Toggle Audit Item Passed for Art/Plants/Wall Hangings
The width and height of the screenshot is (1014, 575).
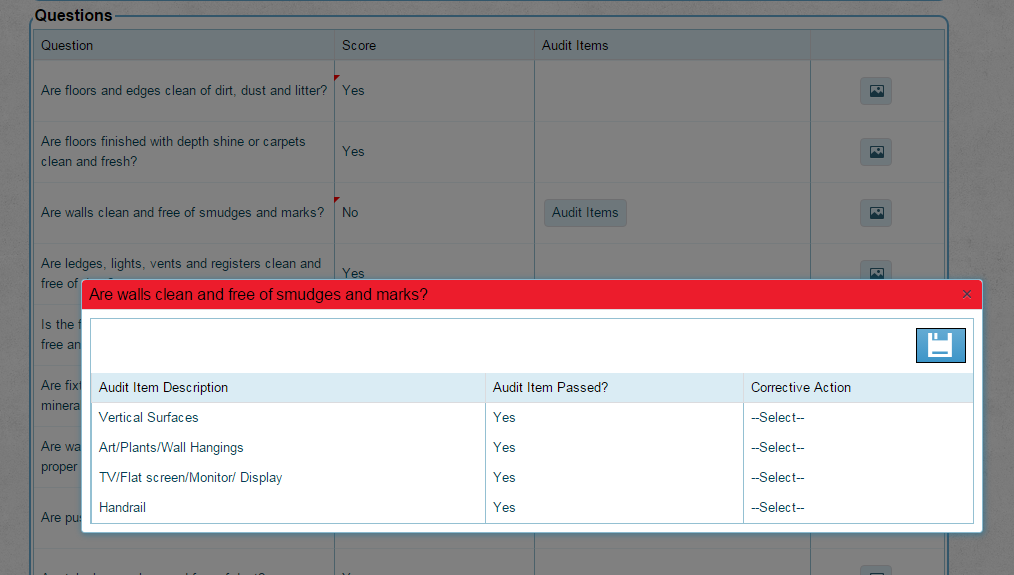504,448
